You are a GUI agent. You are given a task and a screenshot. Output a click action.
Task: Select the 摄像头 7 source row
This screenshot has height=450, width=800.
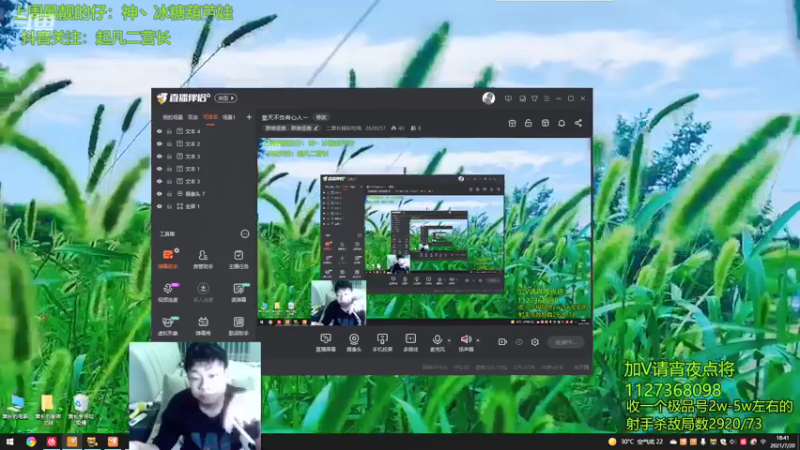pos(204,194)
